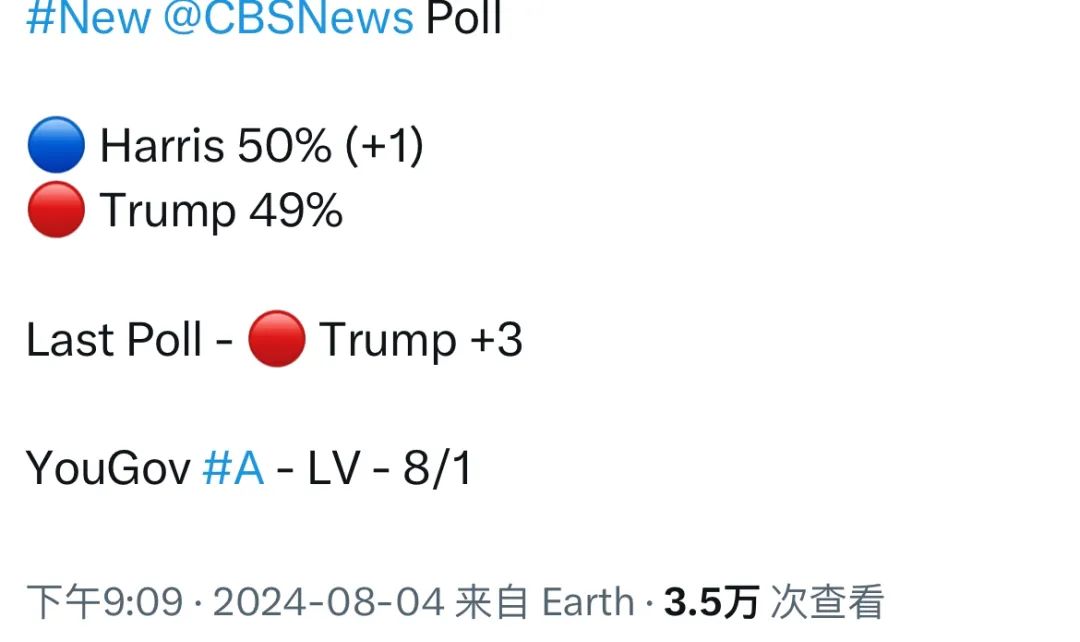Tap the #A hashtag link
The height and width of the screenshot is (642, 1080).
point(233,468)
